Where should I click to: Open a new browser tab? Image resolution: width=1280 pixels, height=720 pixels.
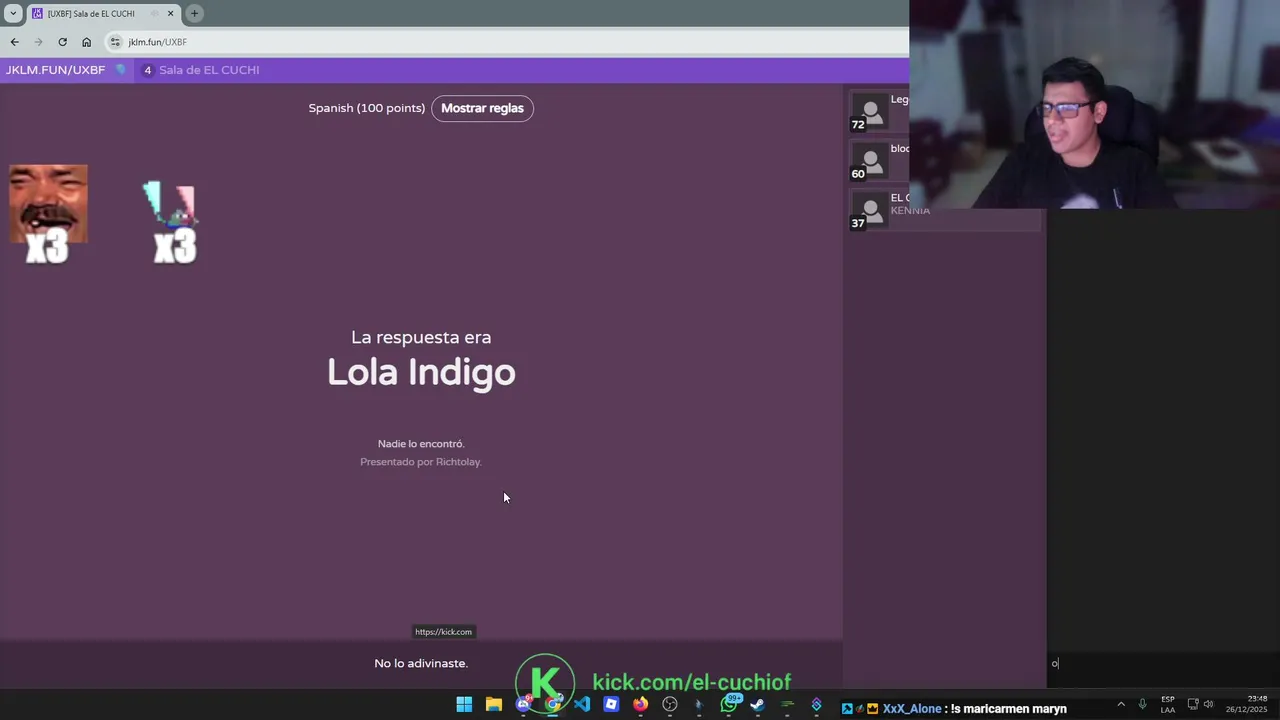[194, 13]
